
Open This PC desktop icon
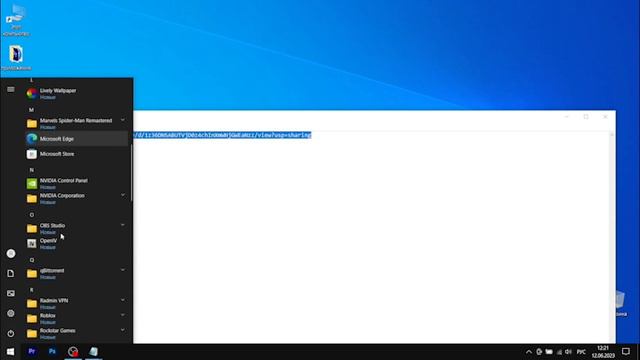[x=16, y=20]
